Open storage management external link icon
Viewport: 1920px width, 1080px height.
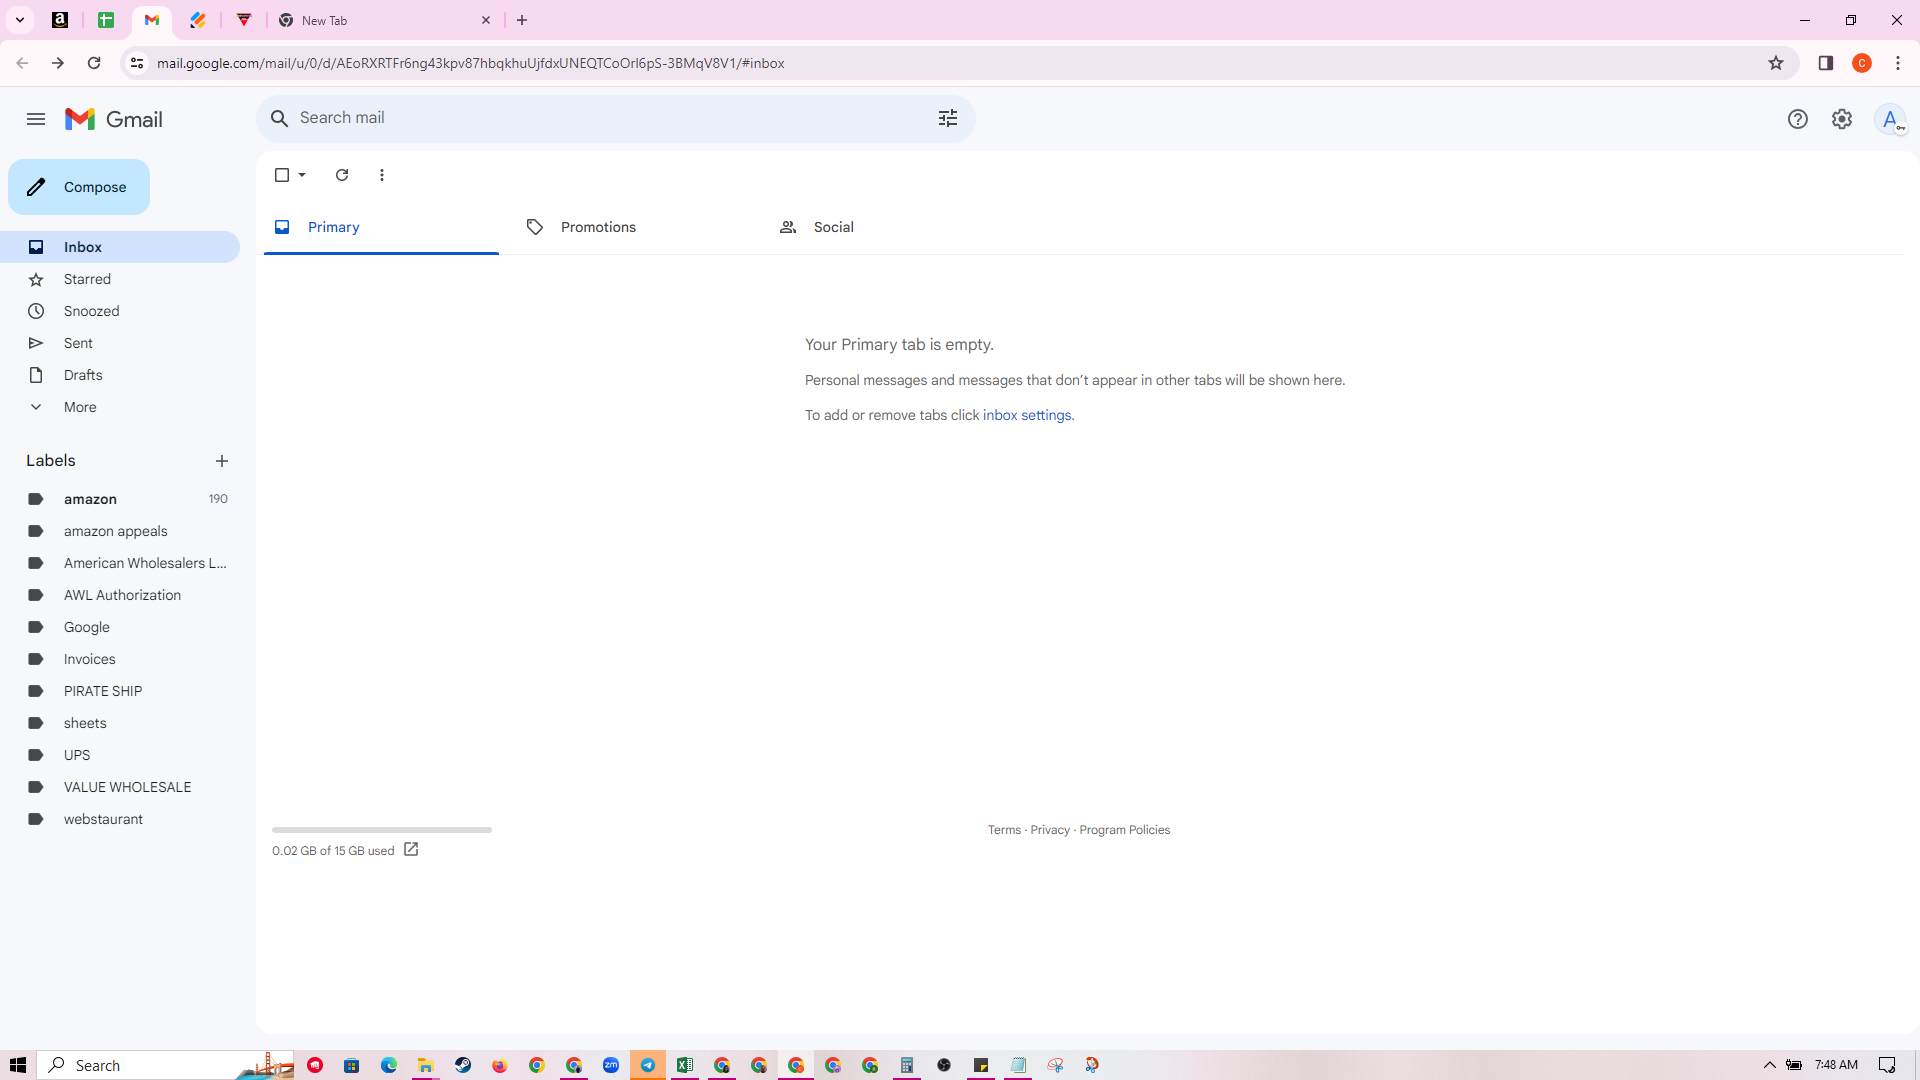(411, 850)
